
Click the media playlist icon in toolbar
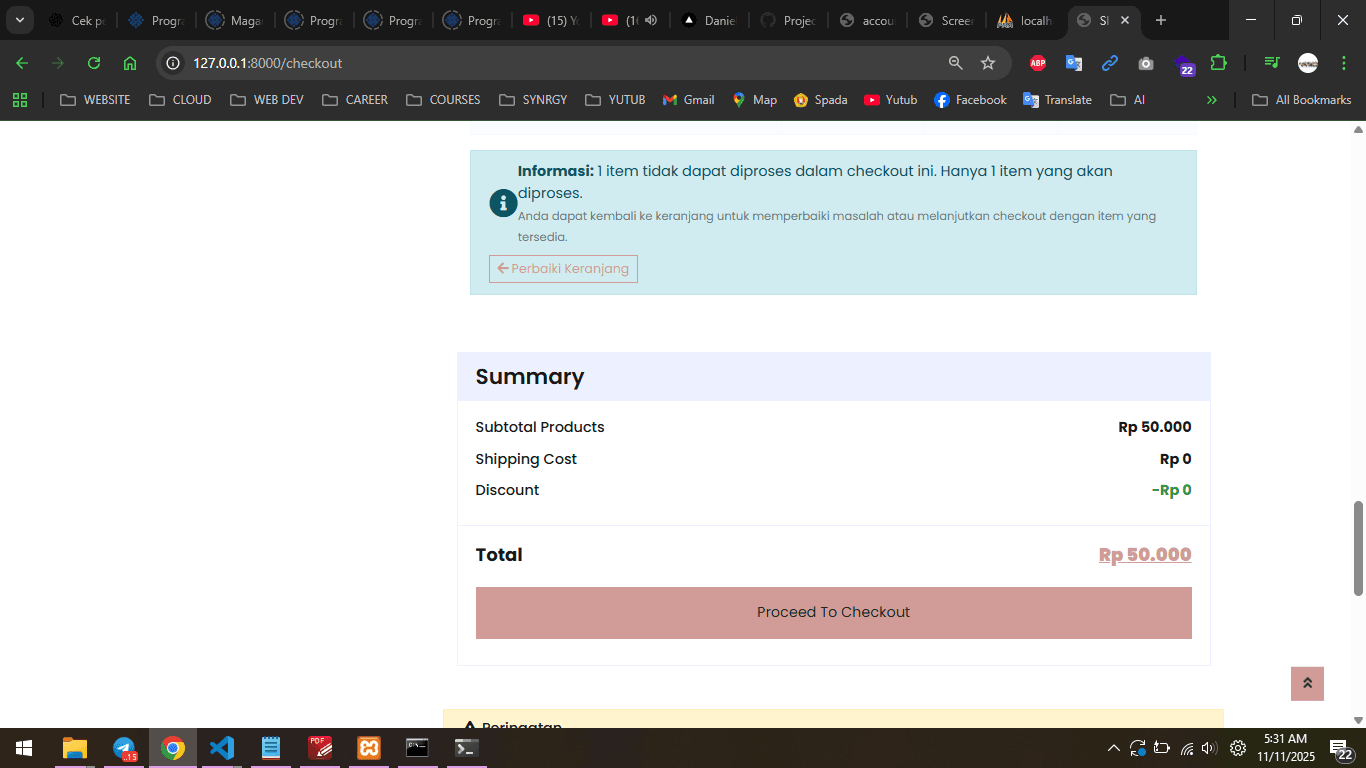pos(1271,62)
